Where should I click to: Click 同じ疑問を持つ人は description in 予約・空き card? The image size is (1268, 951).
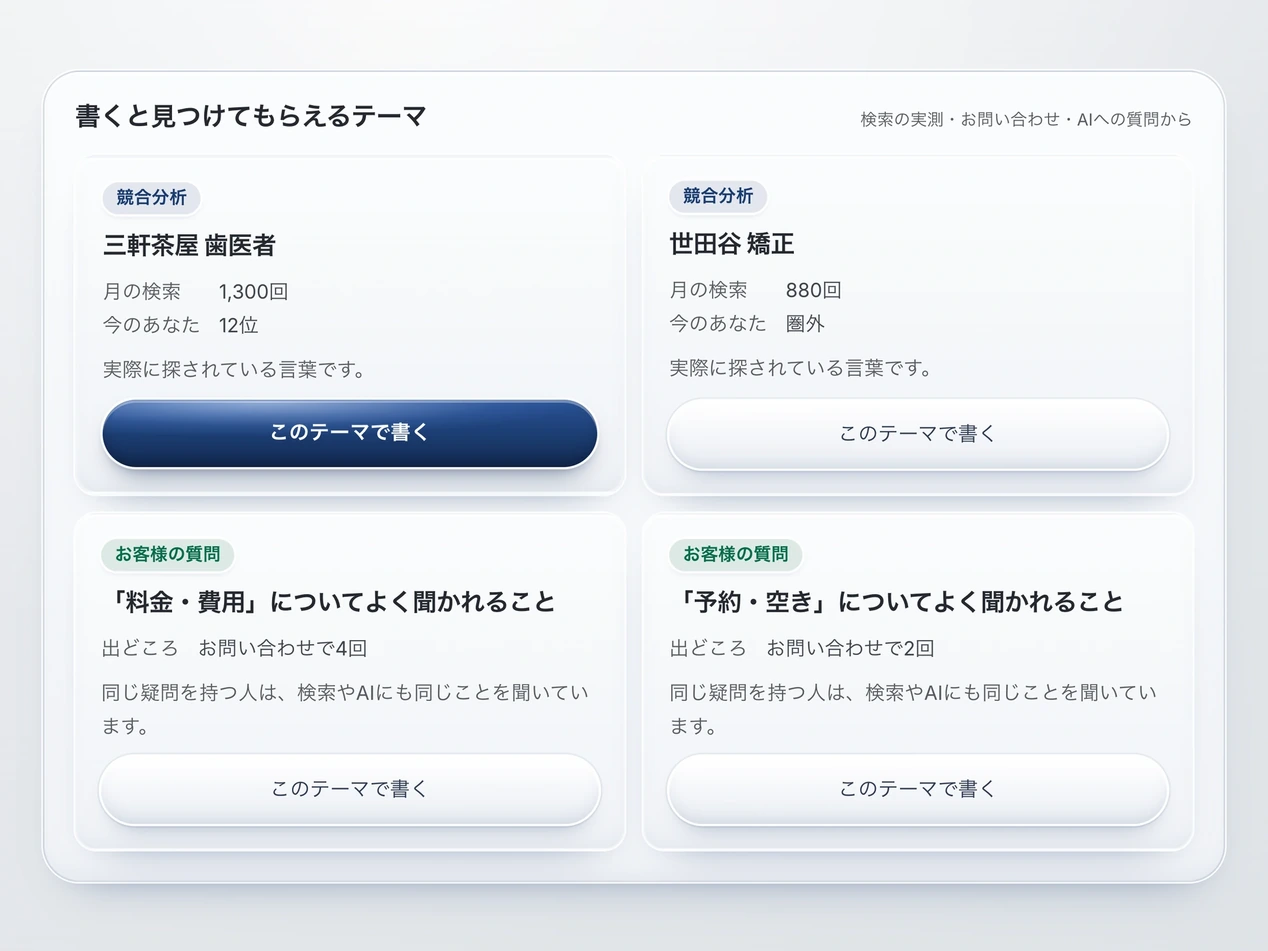913,709
